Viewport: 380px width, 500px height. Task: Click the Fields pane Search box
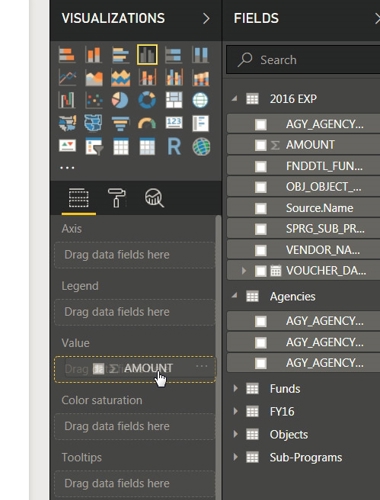point(303,60)
